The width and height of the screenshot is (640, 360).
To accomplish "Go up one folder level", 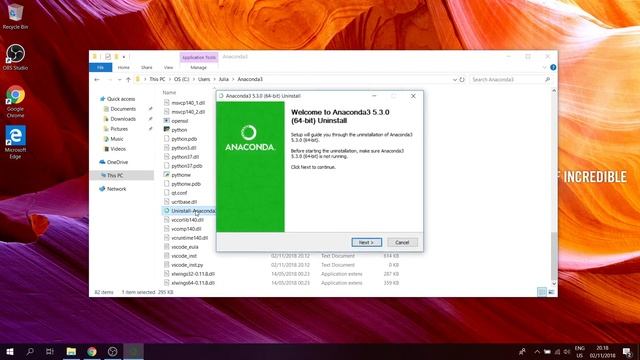I will click(x=128, y=80).
